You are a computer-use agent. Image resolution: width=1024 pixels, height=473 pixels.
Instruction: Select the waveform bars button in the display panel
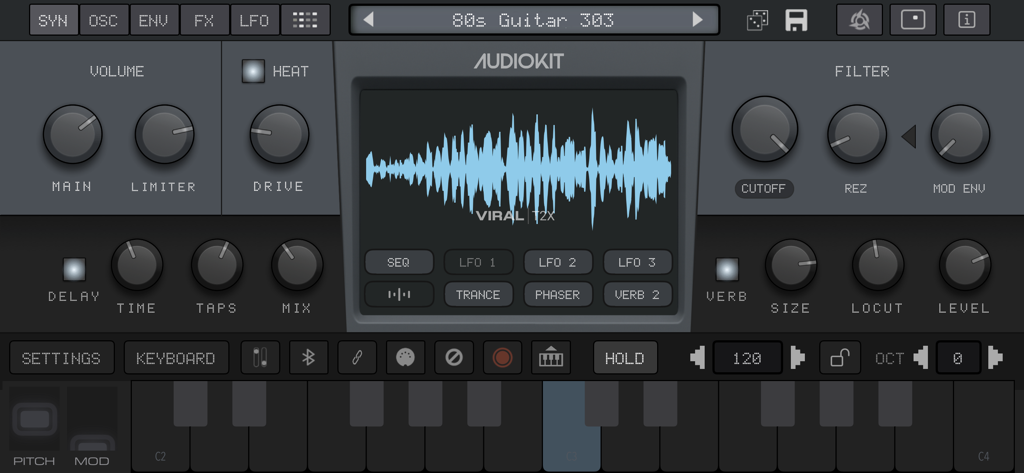coord(399,295)
